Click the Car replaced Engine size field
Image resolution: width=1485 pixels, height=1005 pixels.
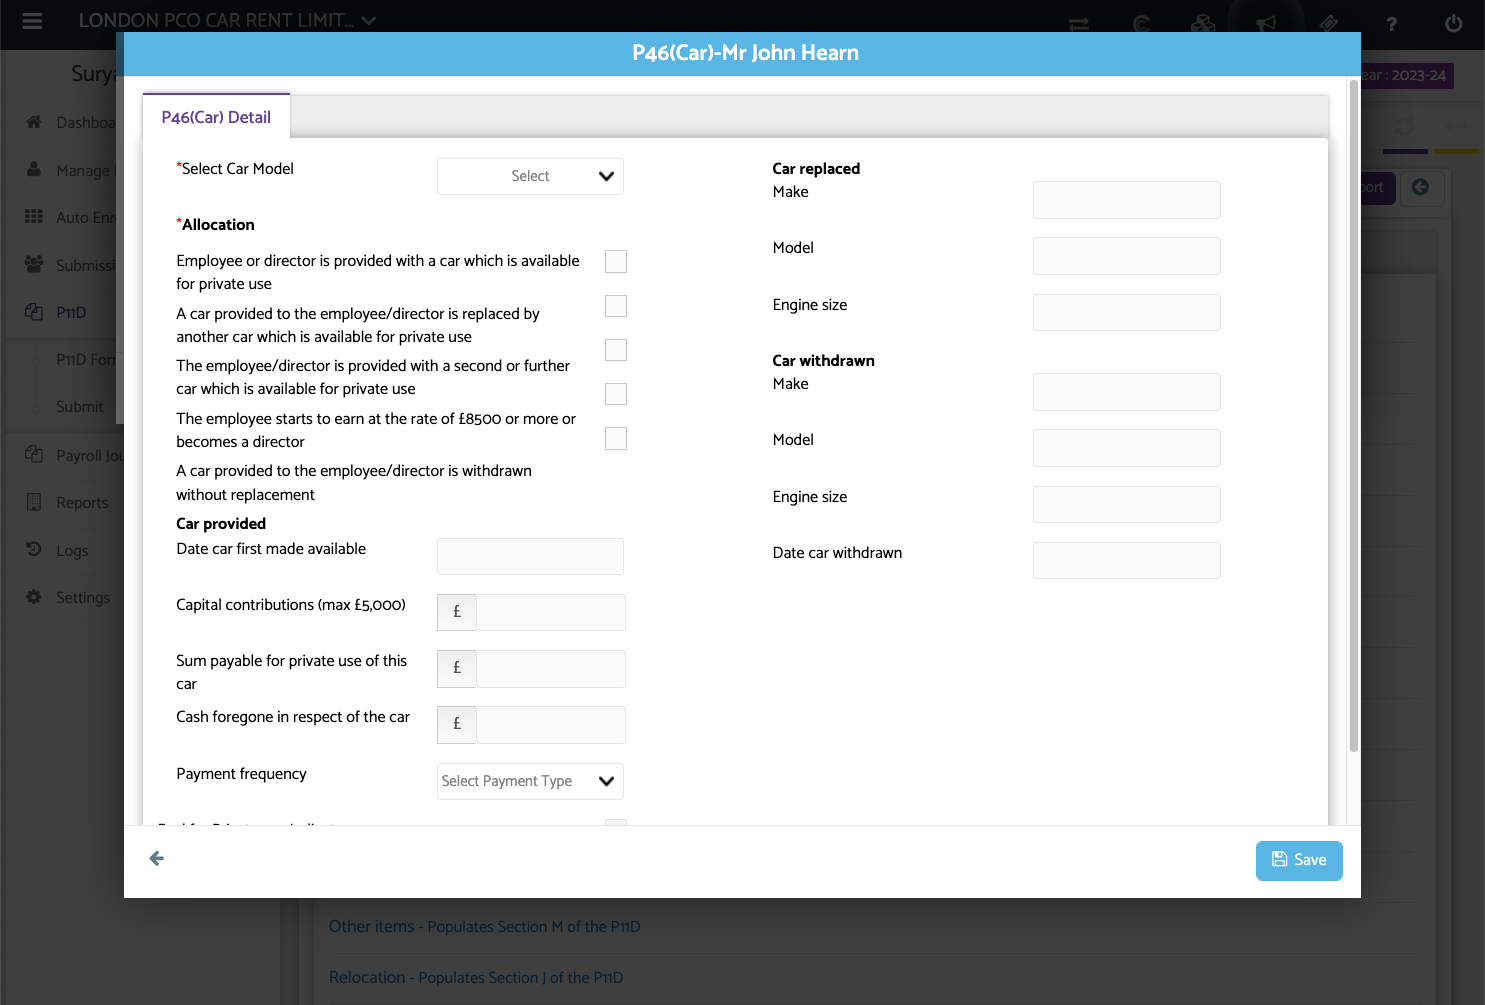[1127, 312]
